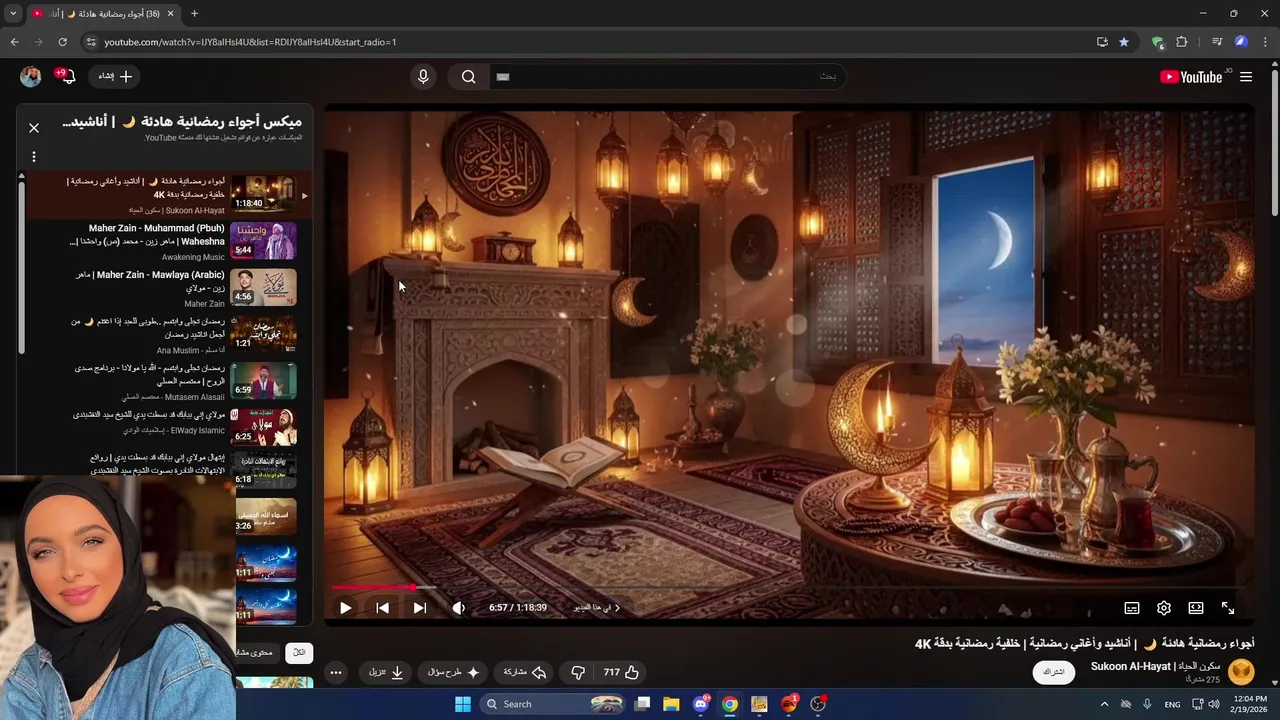The image size is (1280, 720).
Task: Open more actions ellipsis below the video
Action: pyautogui.click(x=336, y=672)
